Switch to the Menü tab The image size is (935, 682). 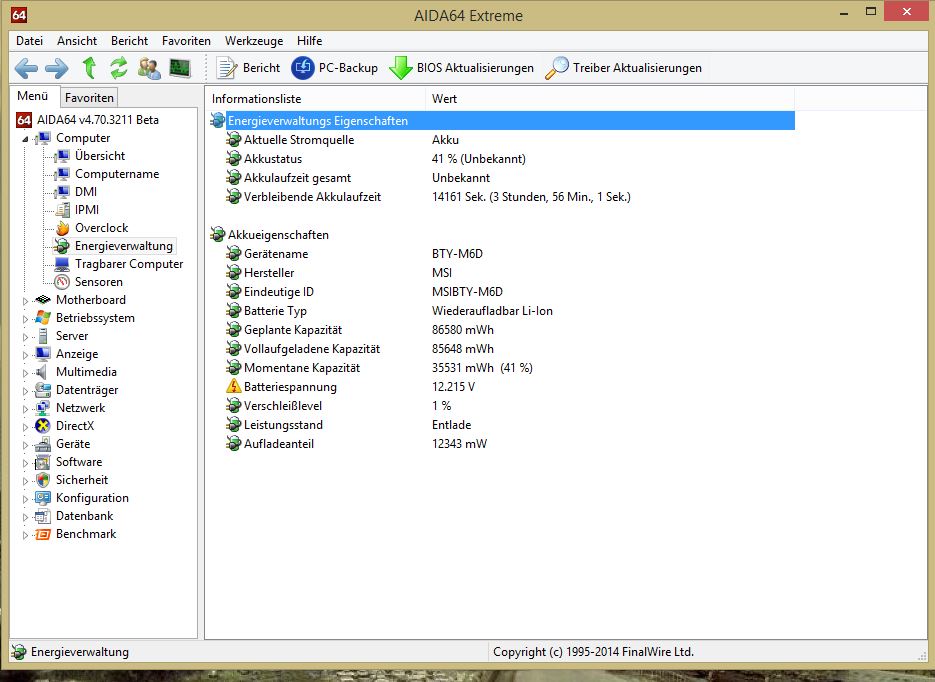pos(33,96)
